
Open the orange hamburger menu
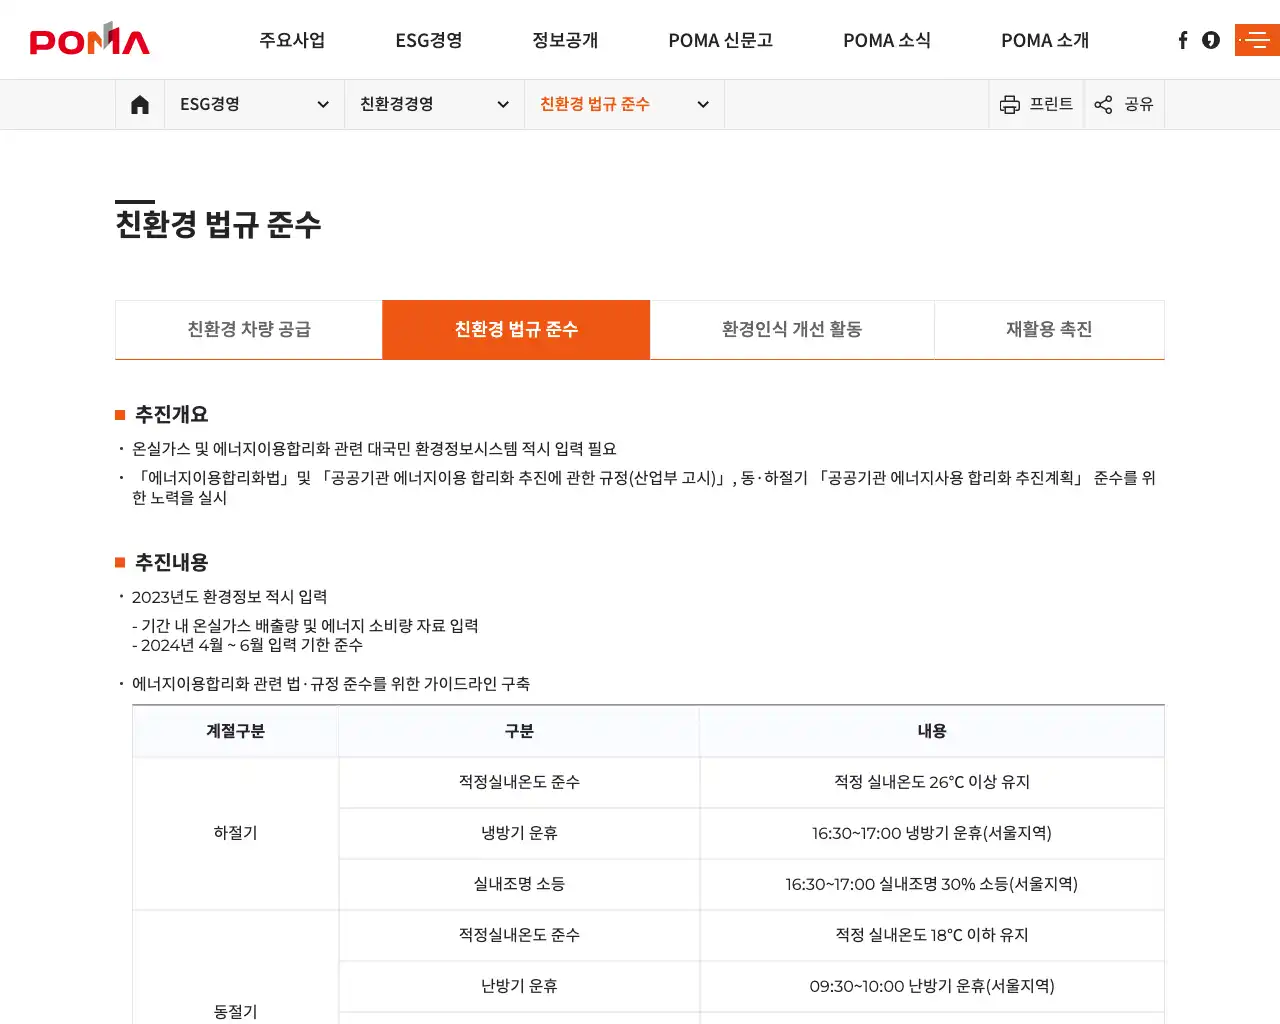tap(1257, 40)
